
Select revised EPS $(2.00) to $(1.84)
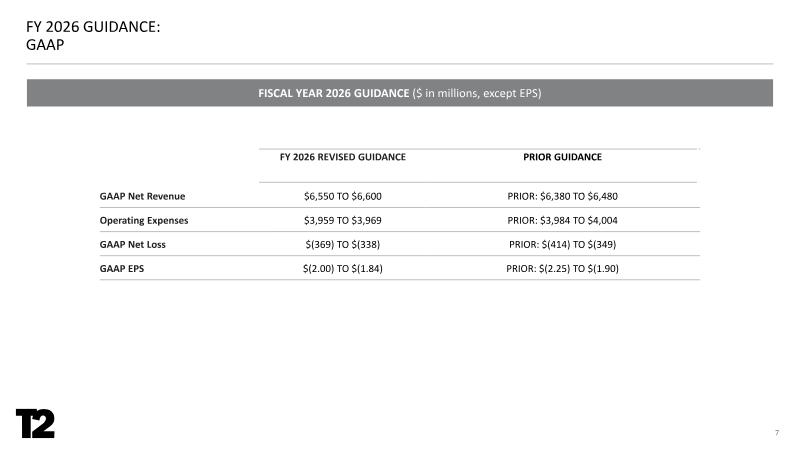coord(342,268)
